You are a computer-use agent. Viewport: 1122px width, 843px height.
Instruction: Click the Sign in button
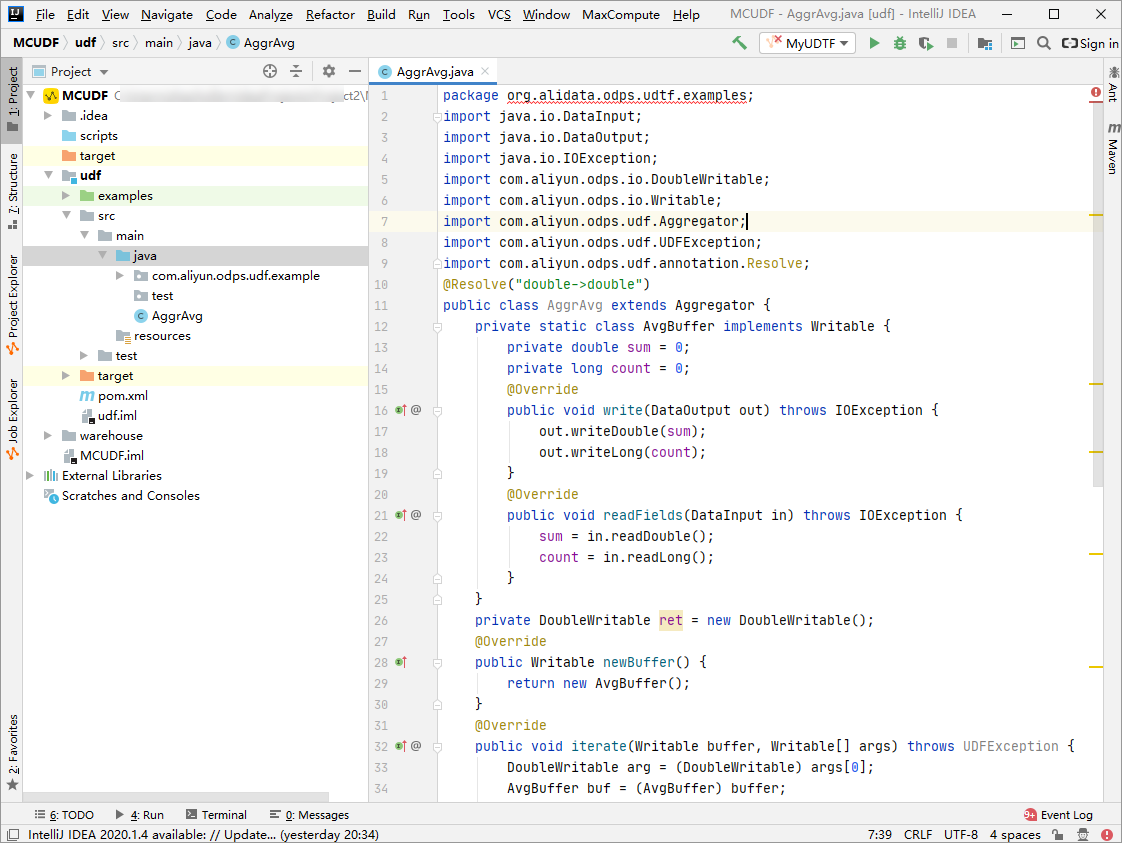(x=1090, y=43)
